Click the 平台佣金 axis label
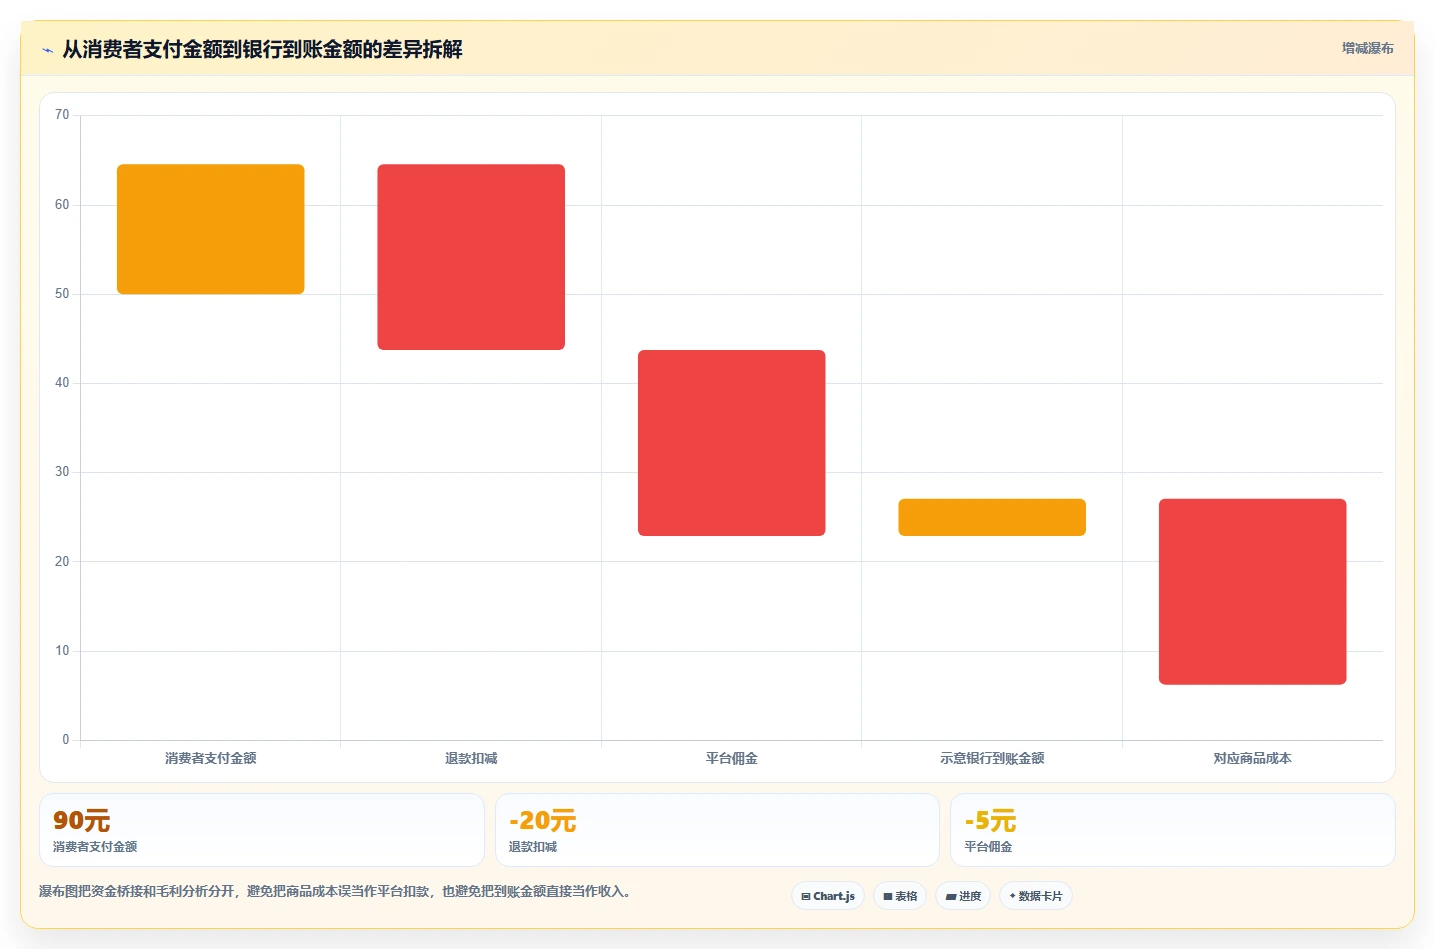The height and width of the screenshot is (949, 1435). [732, 758]
